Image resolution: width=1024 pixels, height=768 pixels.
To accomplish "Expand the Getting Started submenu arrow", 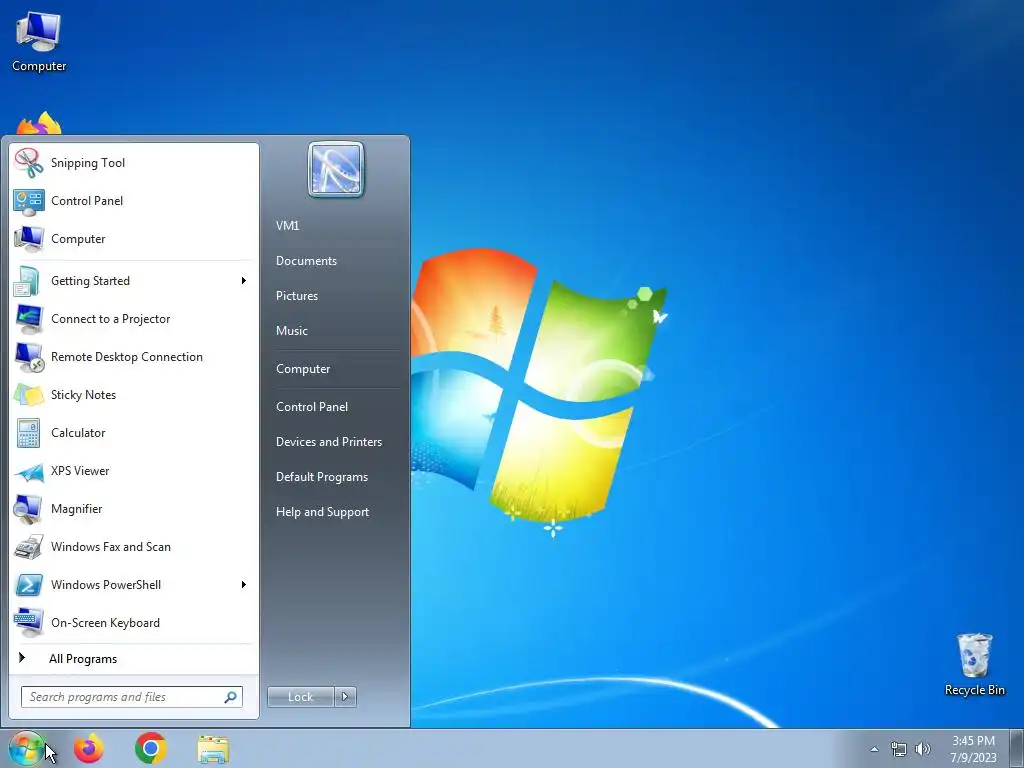I will point(244,281).
